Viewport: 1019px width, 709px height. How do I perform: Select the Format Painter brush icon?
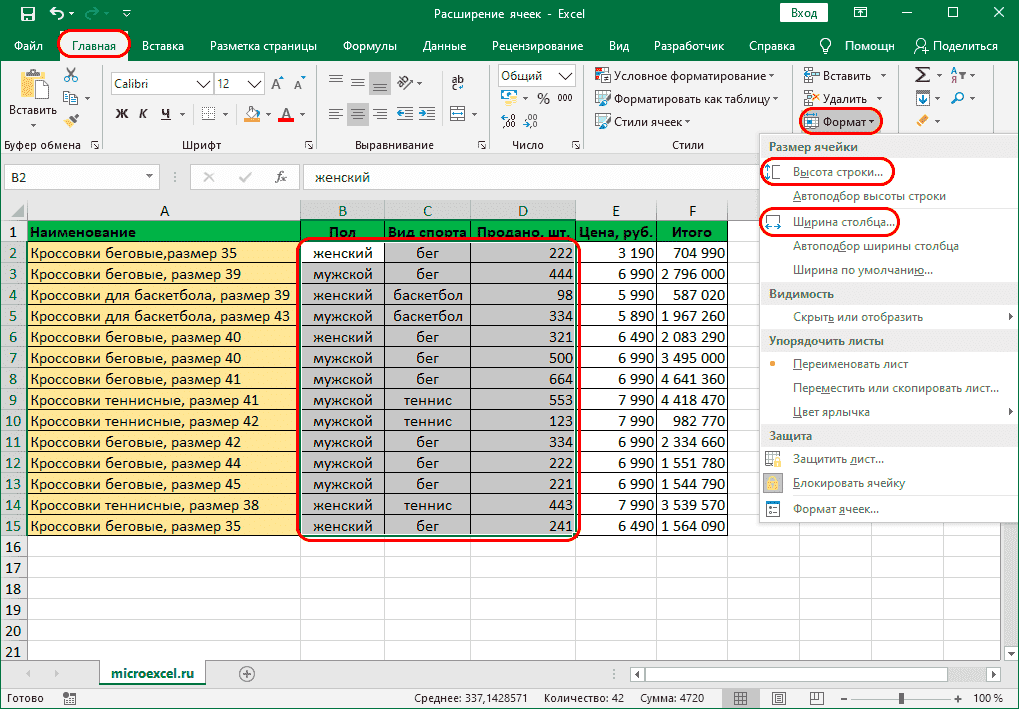70,120
